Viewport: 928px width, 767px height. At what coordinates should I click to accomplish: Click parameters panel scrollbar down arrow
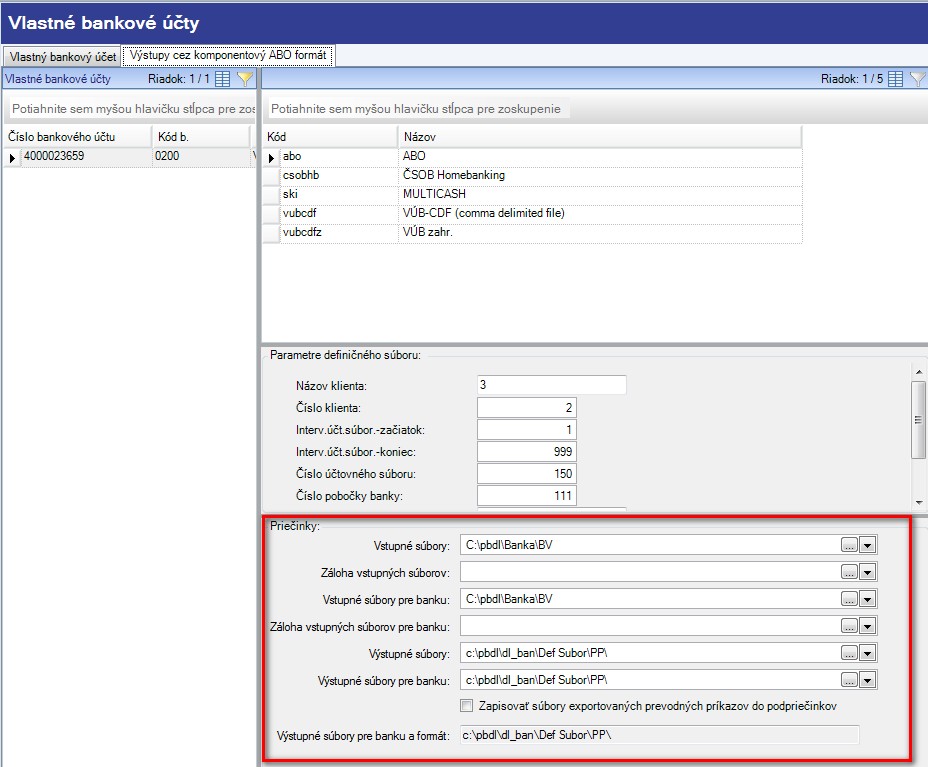pos(919,502)
